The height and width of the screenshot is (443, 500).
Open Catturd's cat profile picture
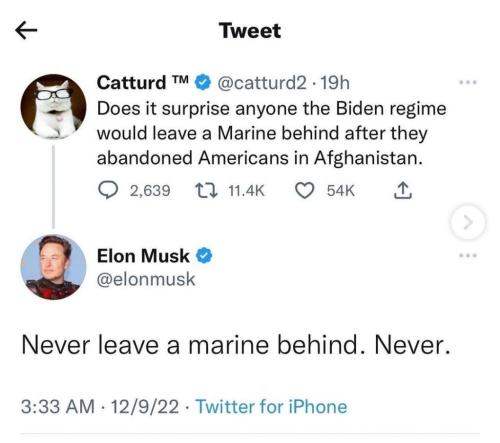tap(53, 106)
